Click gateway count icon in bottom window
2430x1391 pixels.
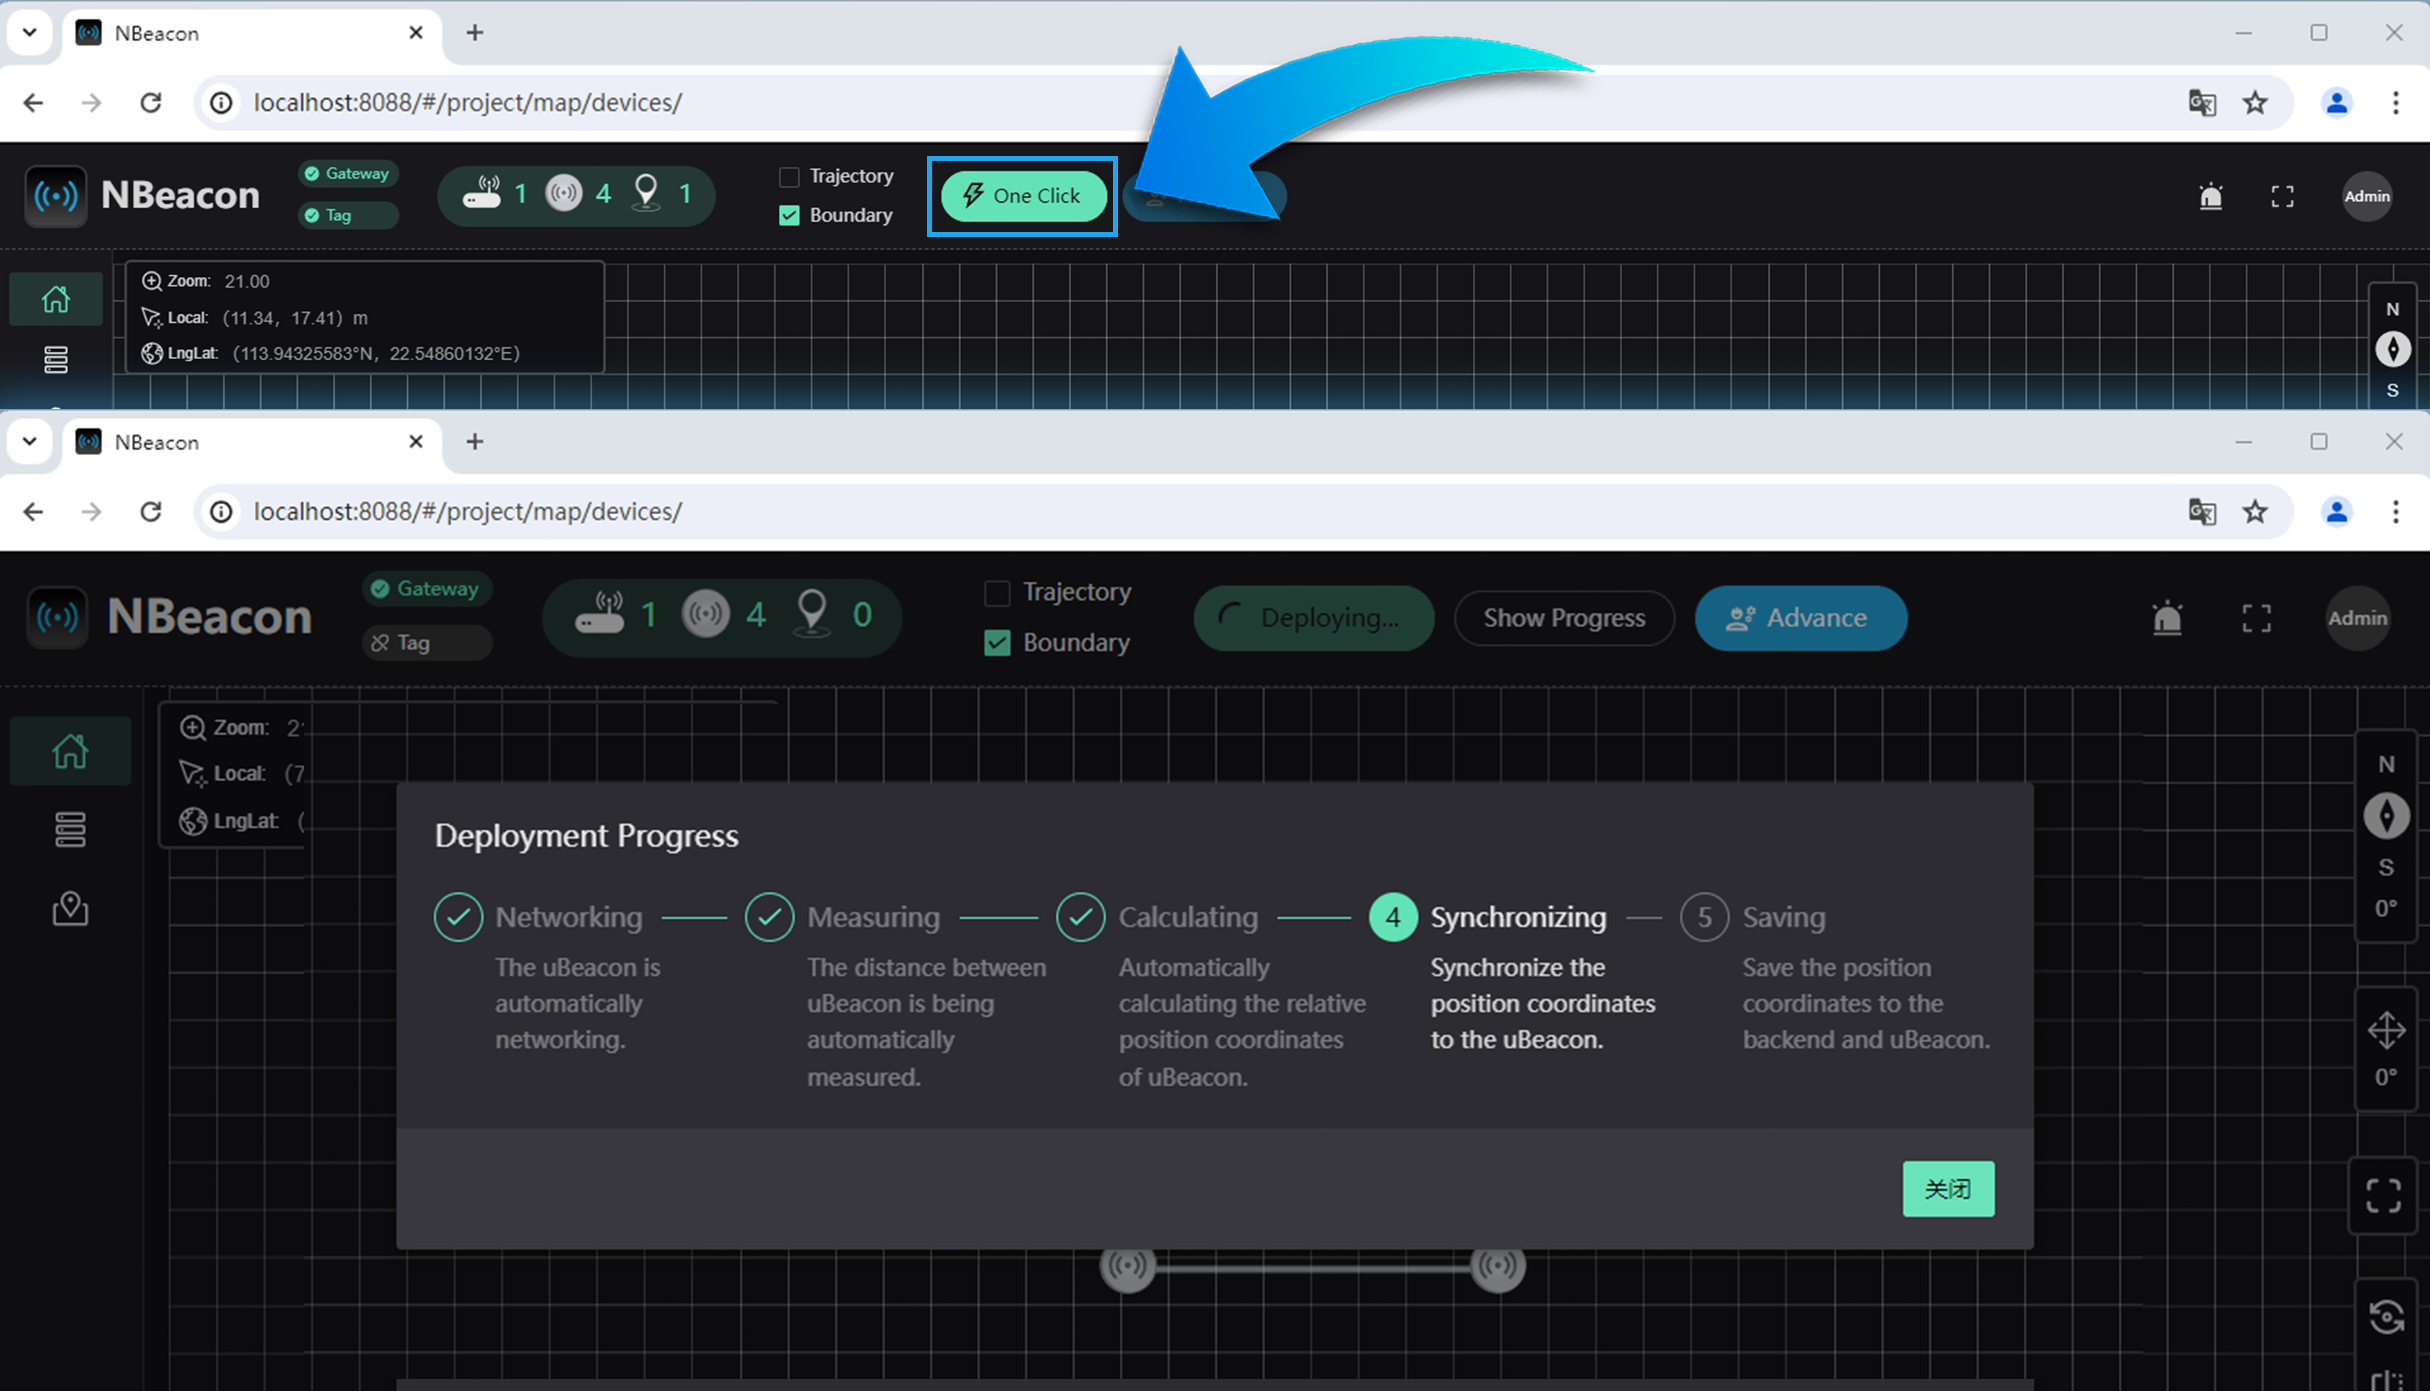click(x=599, y=614)
